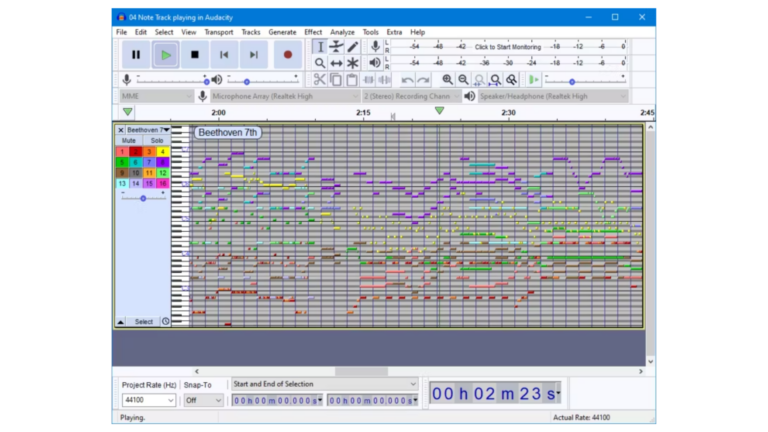Skip to end of project
Viewport: 768px width, 432px height.
click(254, 55)
